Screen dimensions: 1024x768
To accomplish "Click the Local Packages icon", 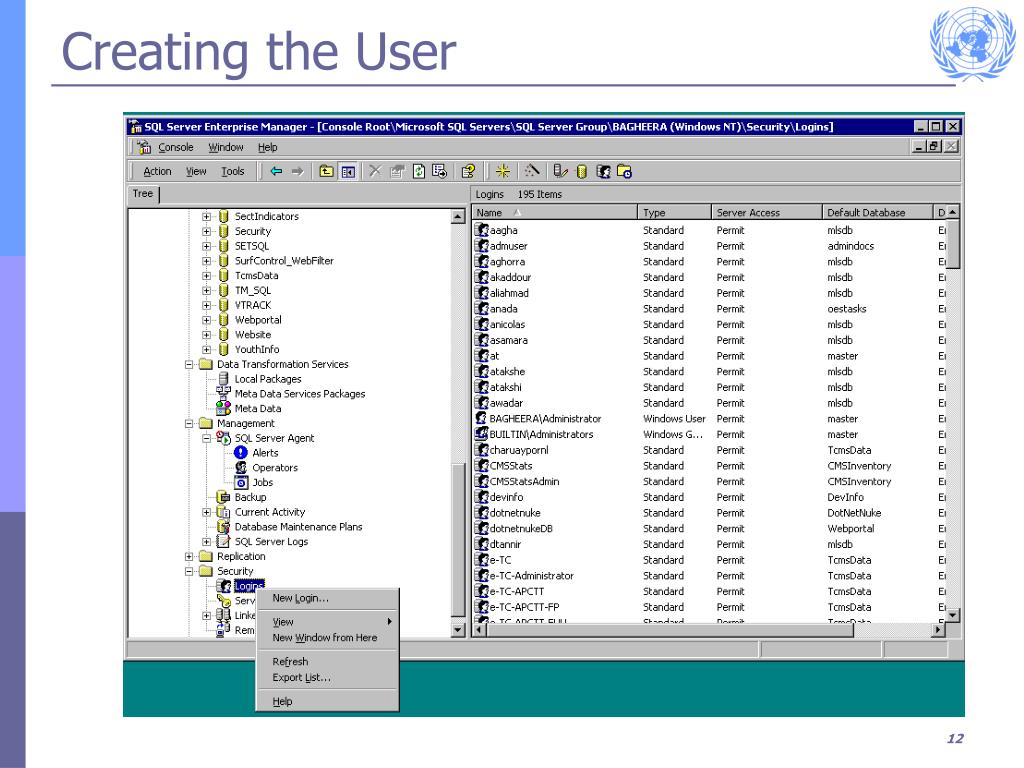I will click(x=223, y=379).
